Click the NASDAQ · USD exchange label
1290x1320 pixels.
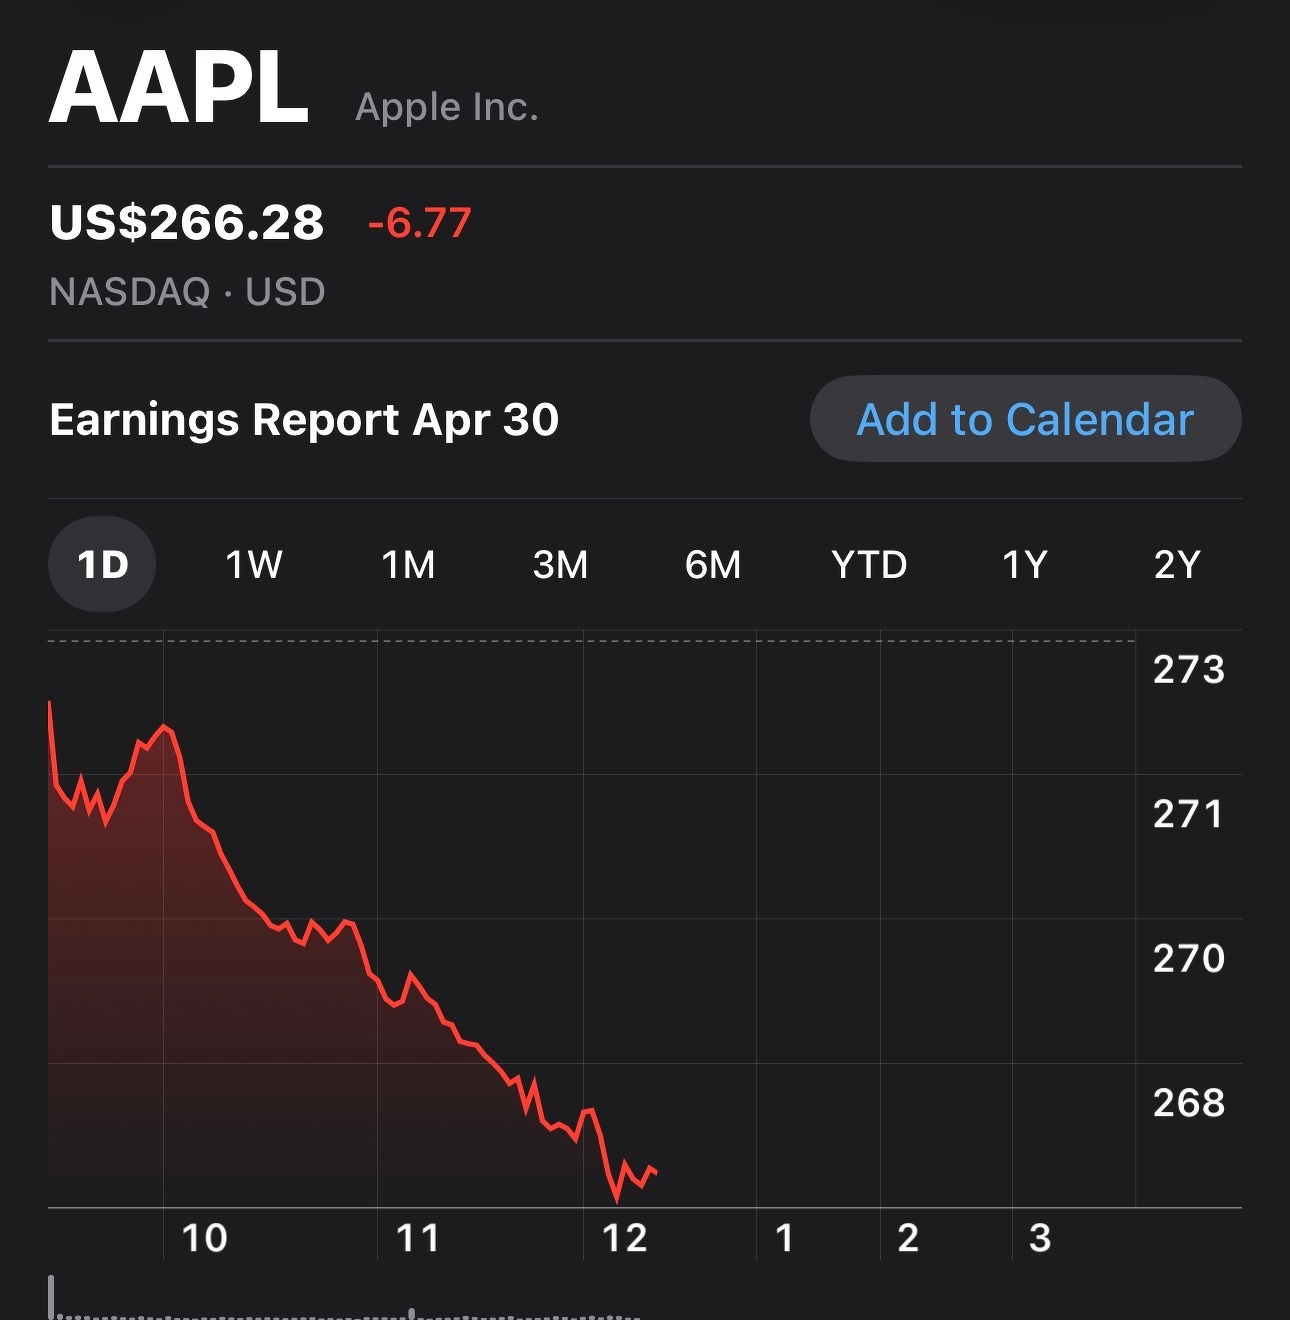click(x=187, y=292)
